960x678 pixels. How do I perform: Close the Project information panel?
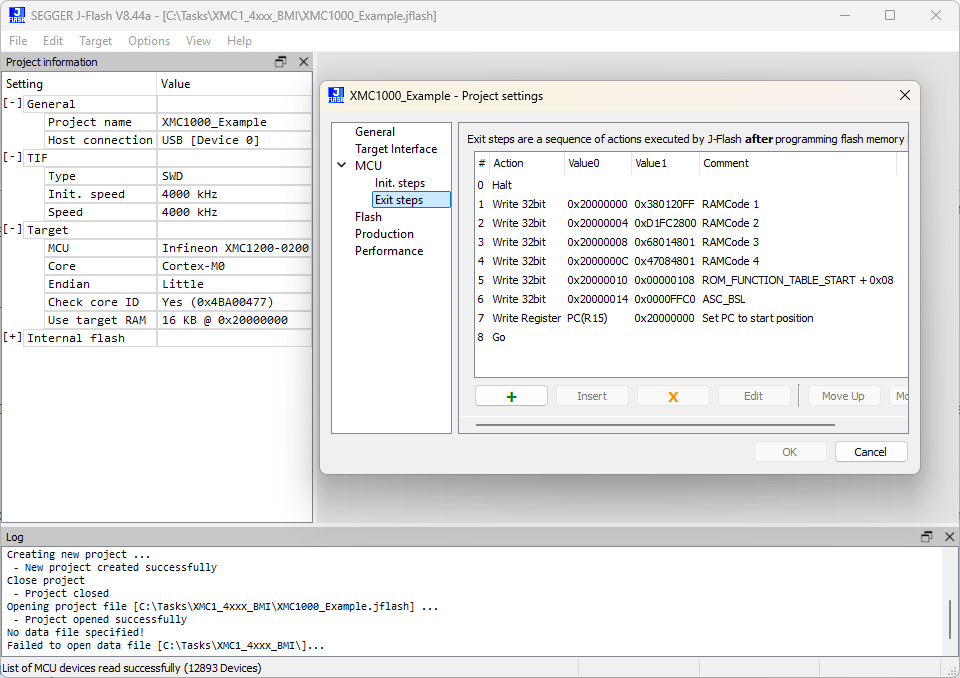click(x=303, y=62)
